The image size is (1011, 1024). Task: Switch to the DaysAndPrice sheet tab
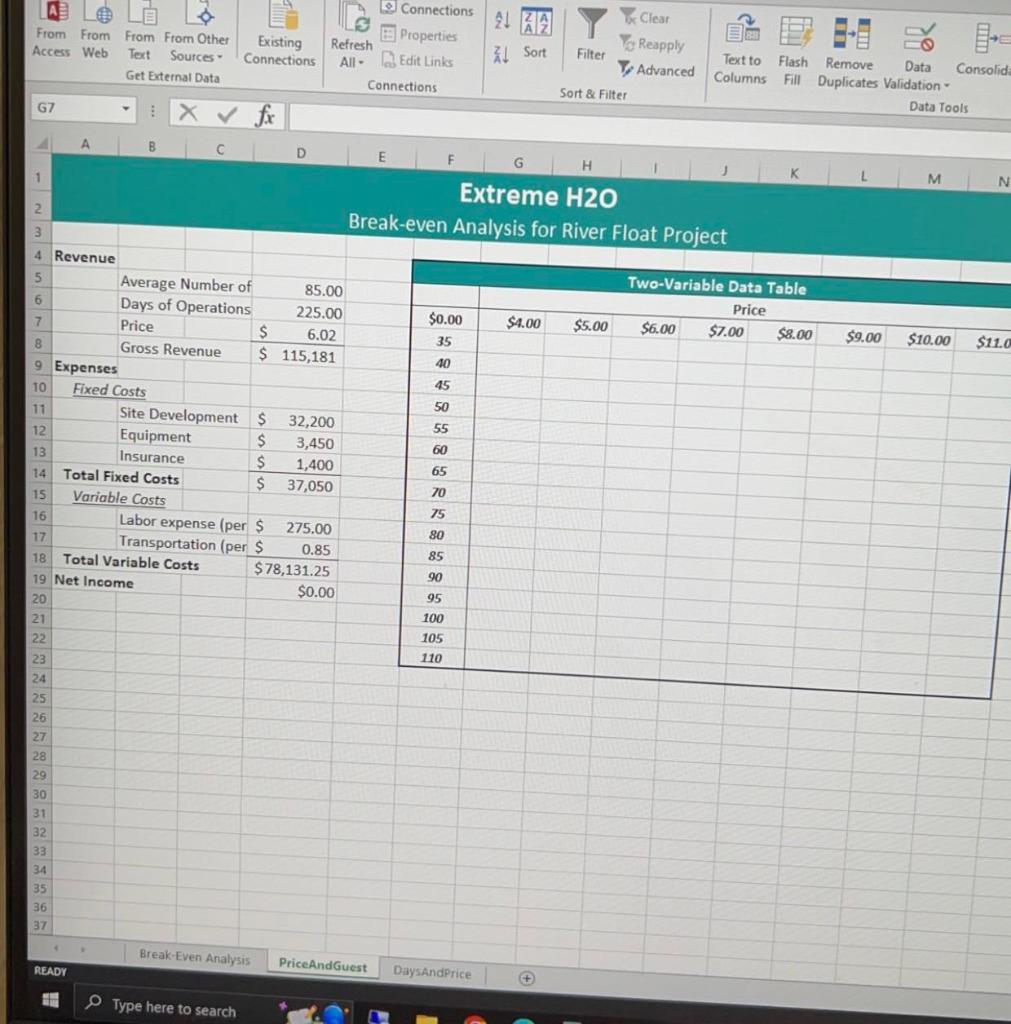(432, 971)
